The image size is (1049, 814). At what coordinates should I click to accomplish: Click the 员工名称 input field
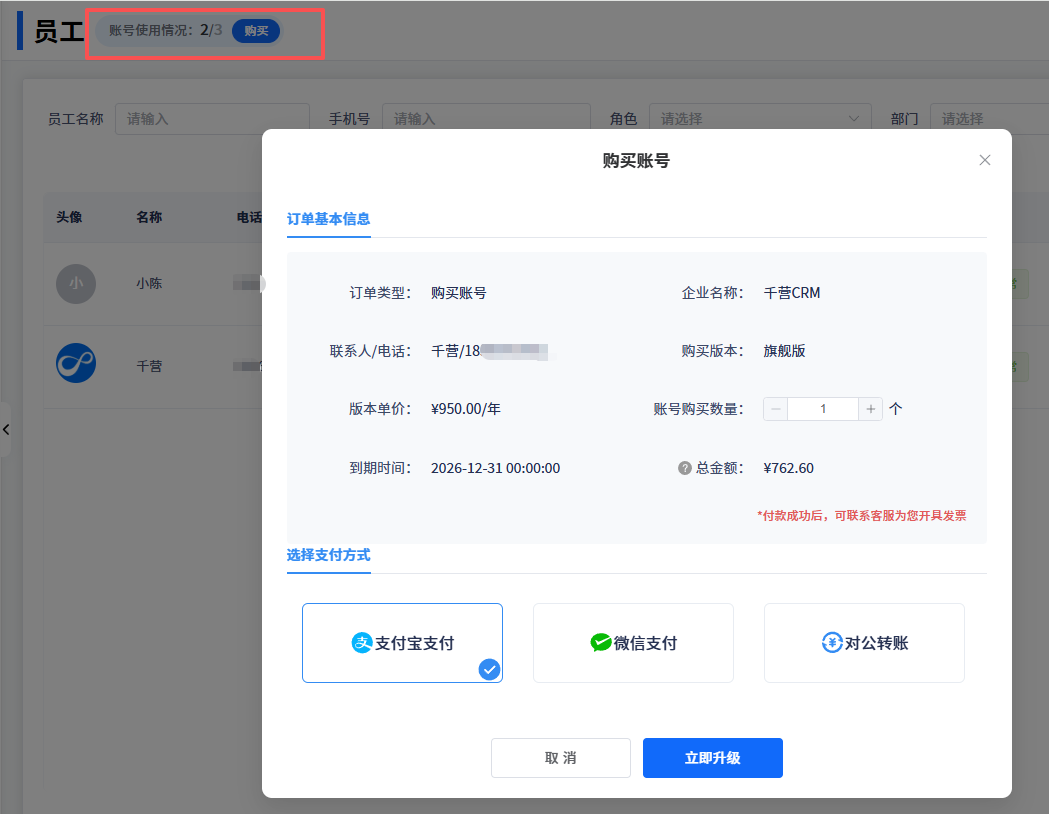tap(212, 119)
